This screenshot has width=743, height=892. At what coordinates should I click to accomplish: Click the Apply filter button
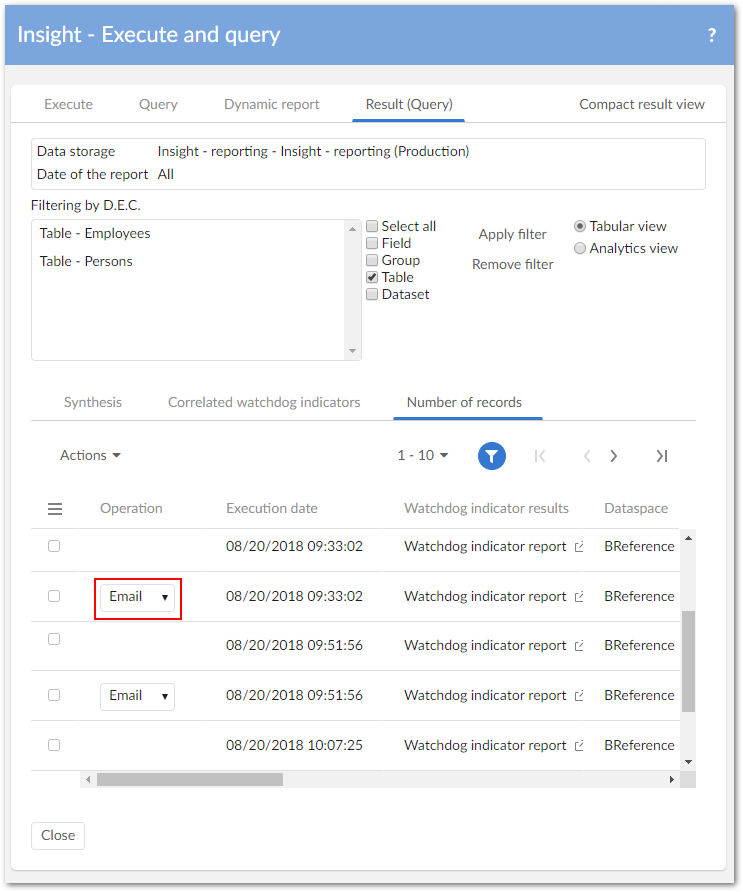512,234
